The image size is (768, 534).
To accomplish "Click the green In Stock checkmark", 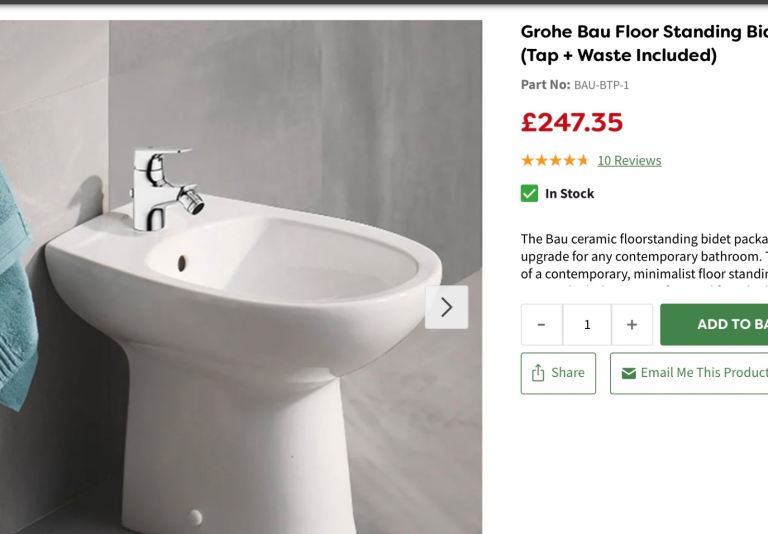I will [x=529, y=193].
